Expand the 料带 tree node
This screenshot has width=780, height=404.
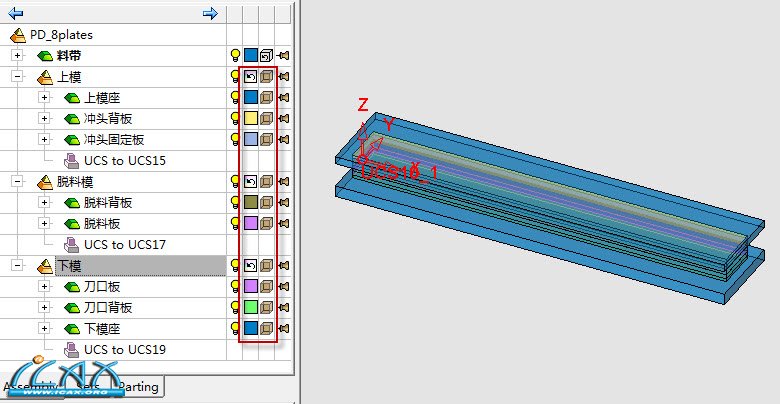17,55
